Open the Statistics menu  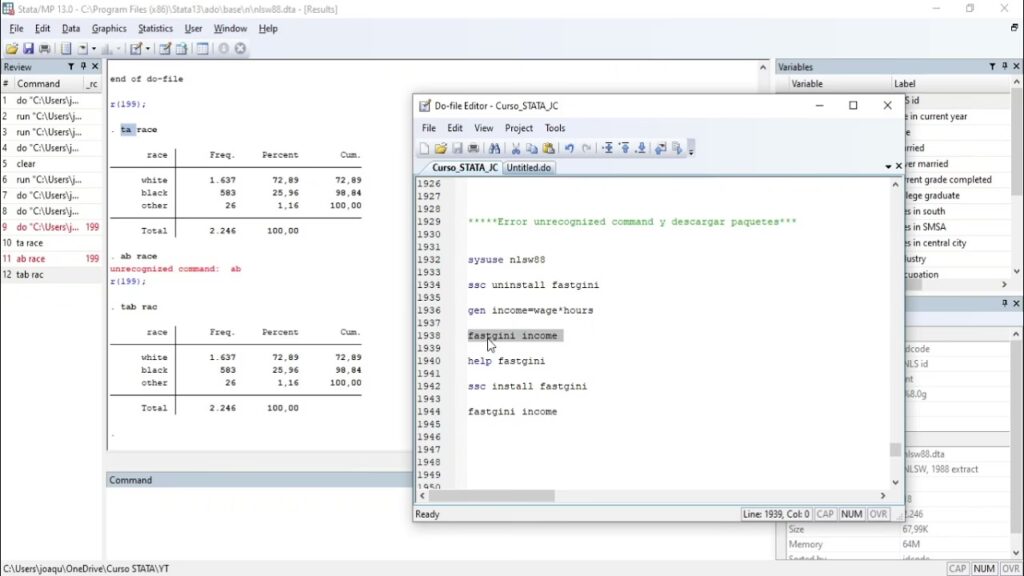(155, 29)
